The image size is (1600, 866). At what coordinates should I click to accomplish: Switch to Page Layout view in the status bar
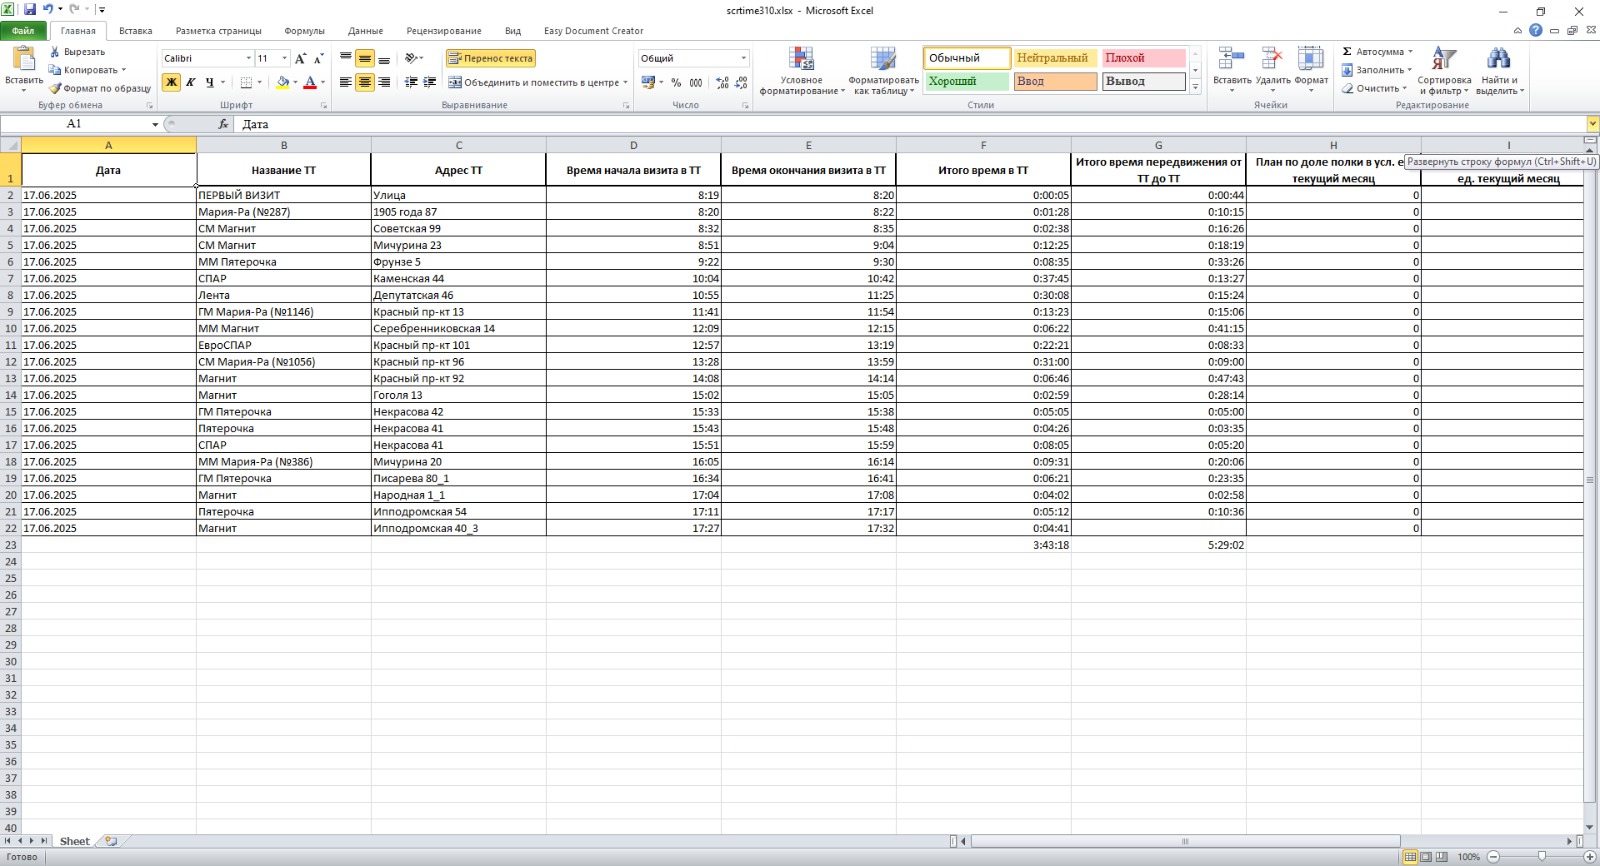[1427, 857]
